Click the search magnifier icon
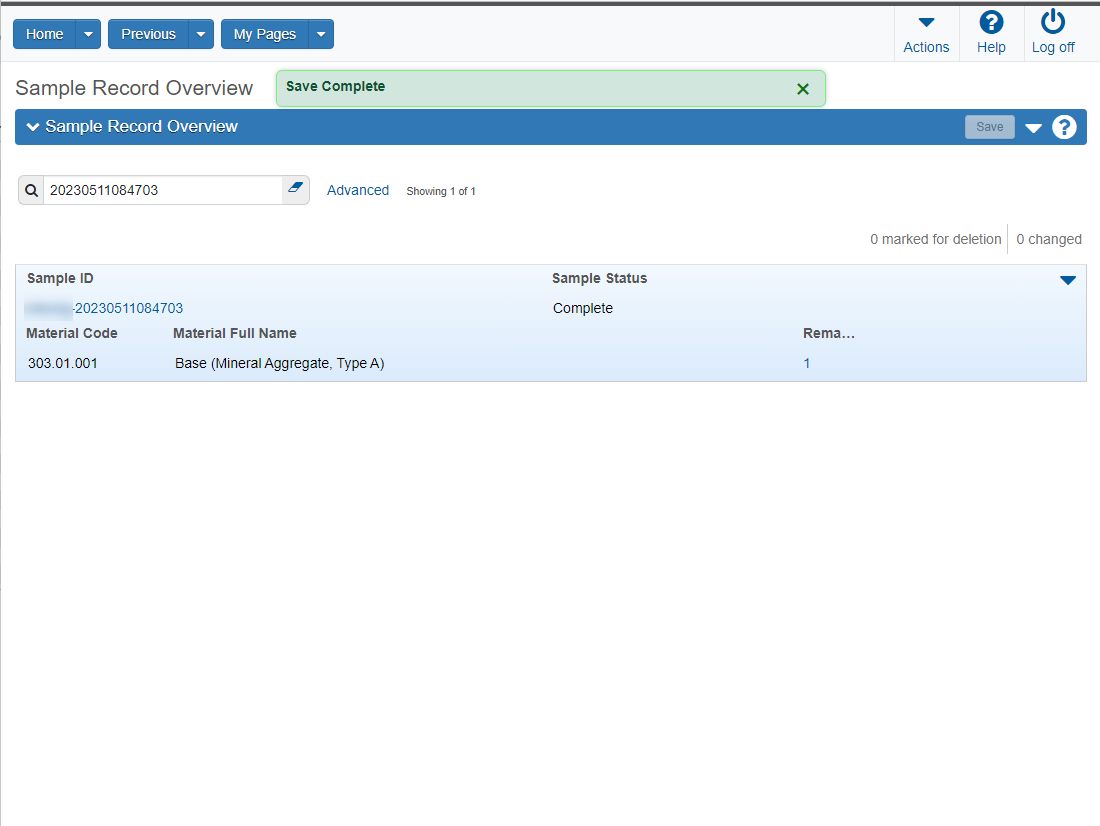1100x826 pixels. point(32,190)
